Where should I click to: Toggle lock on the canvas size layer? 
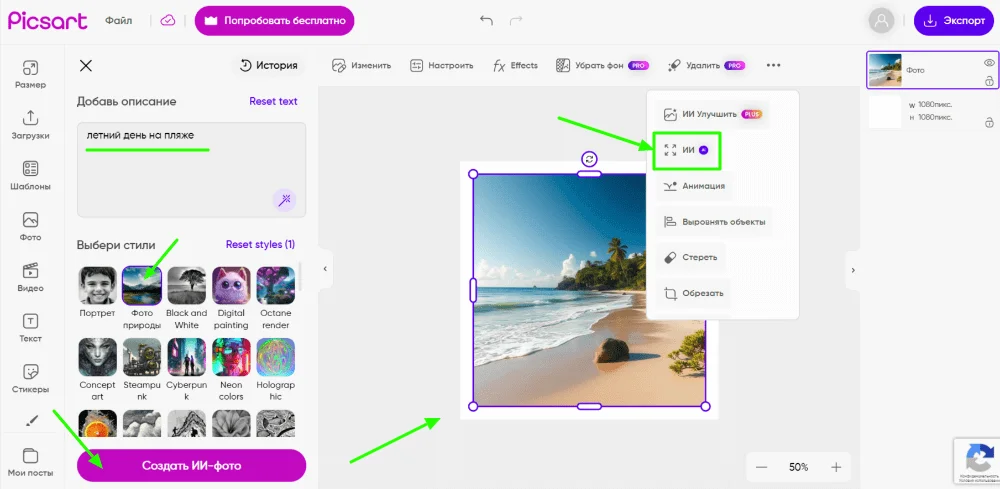pos(988,120)
